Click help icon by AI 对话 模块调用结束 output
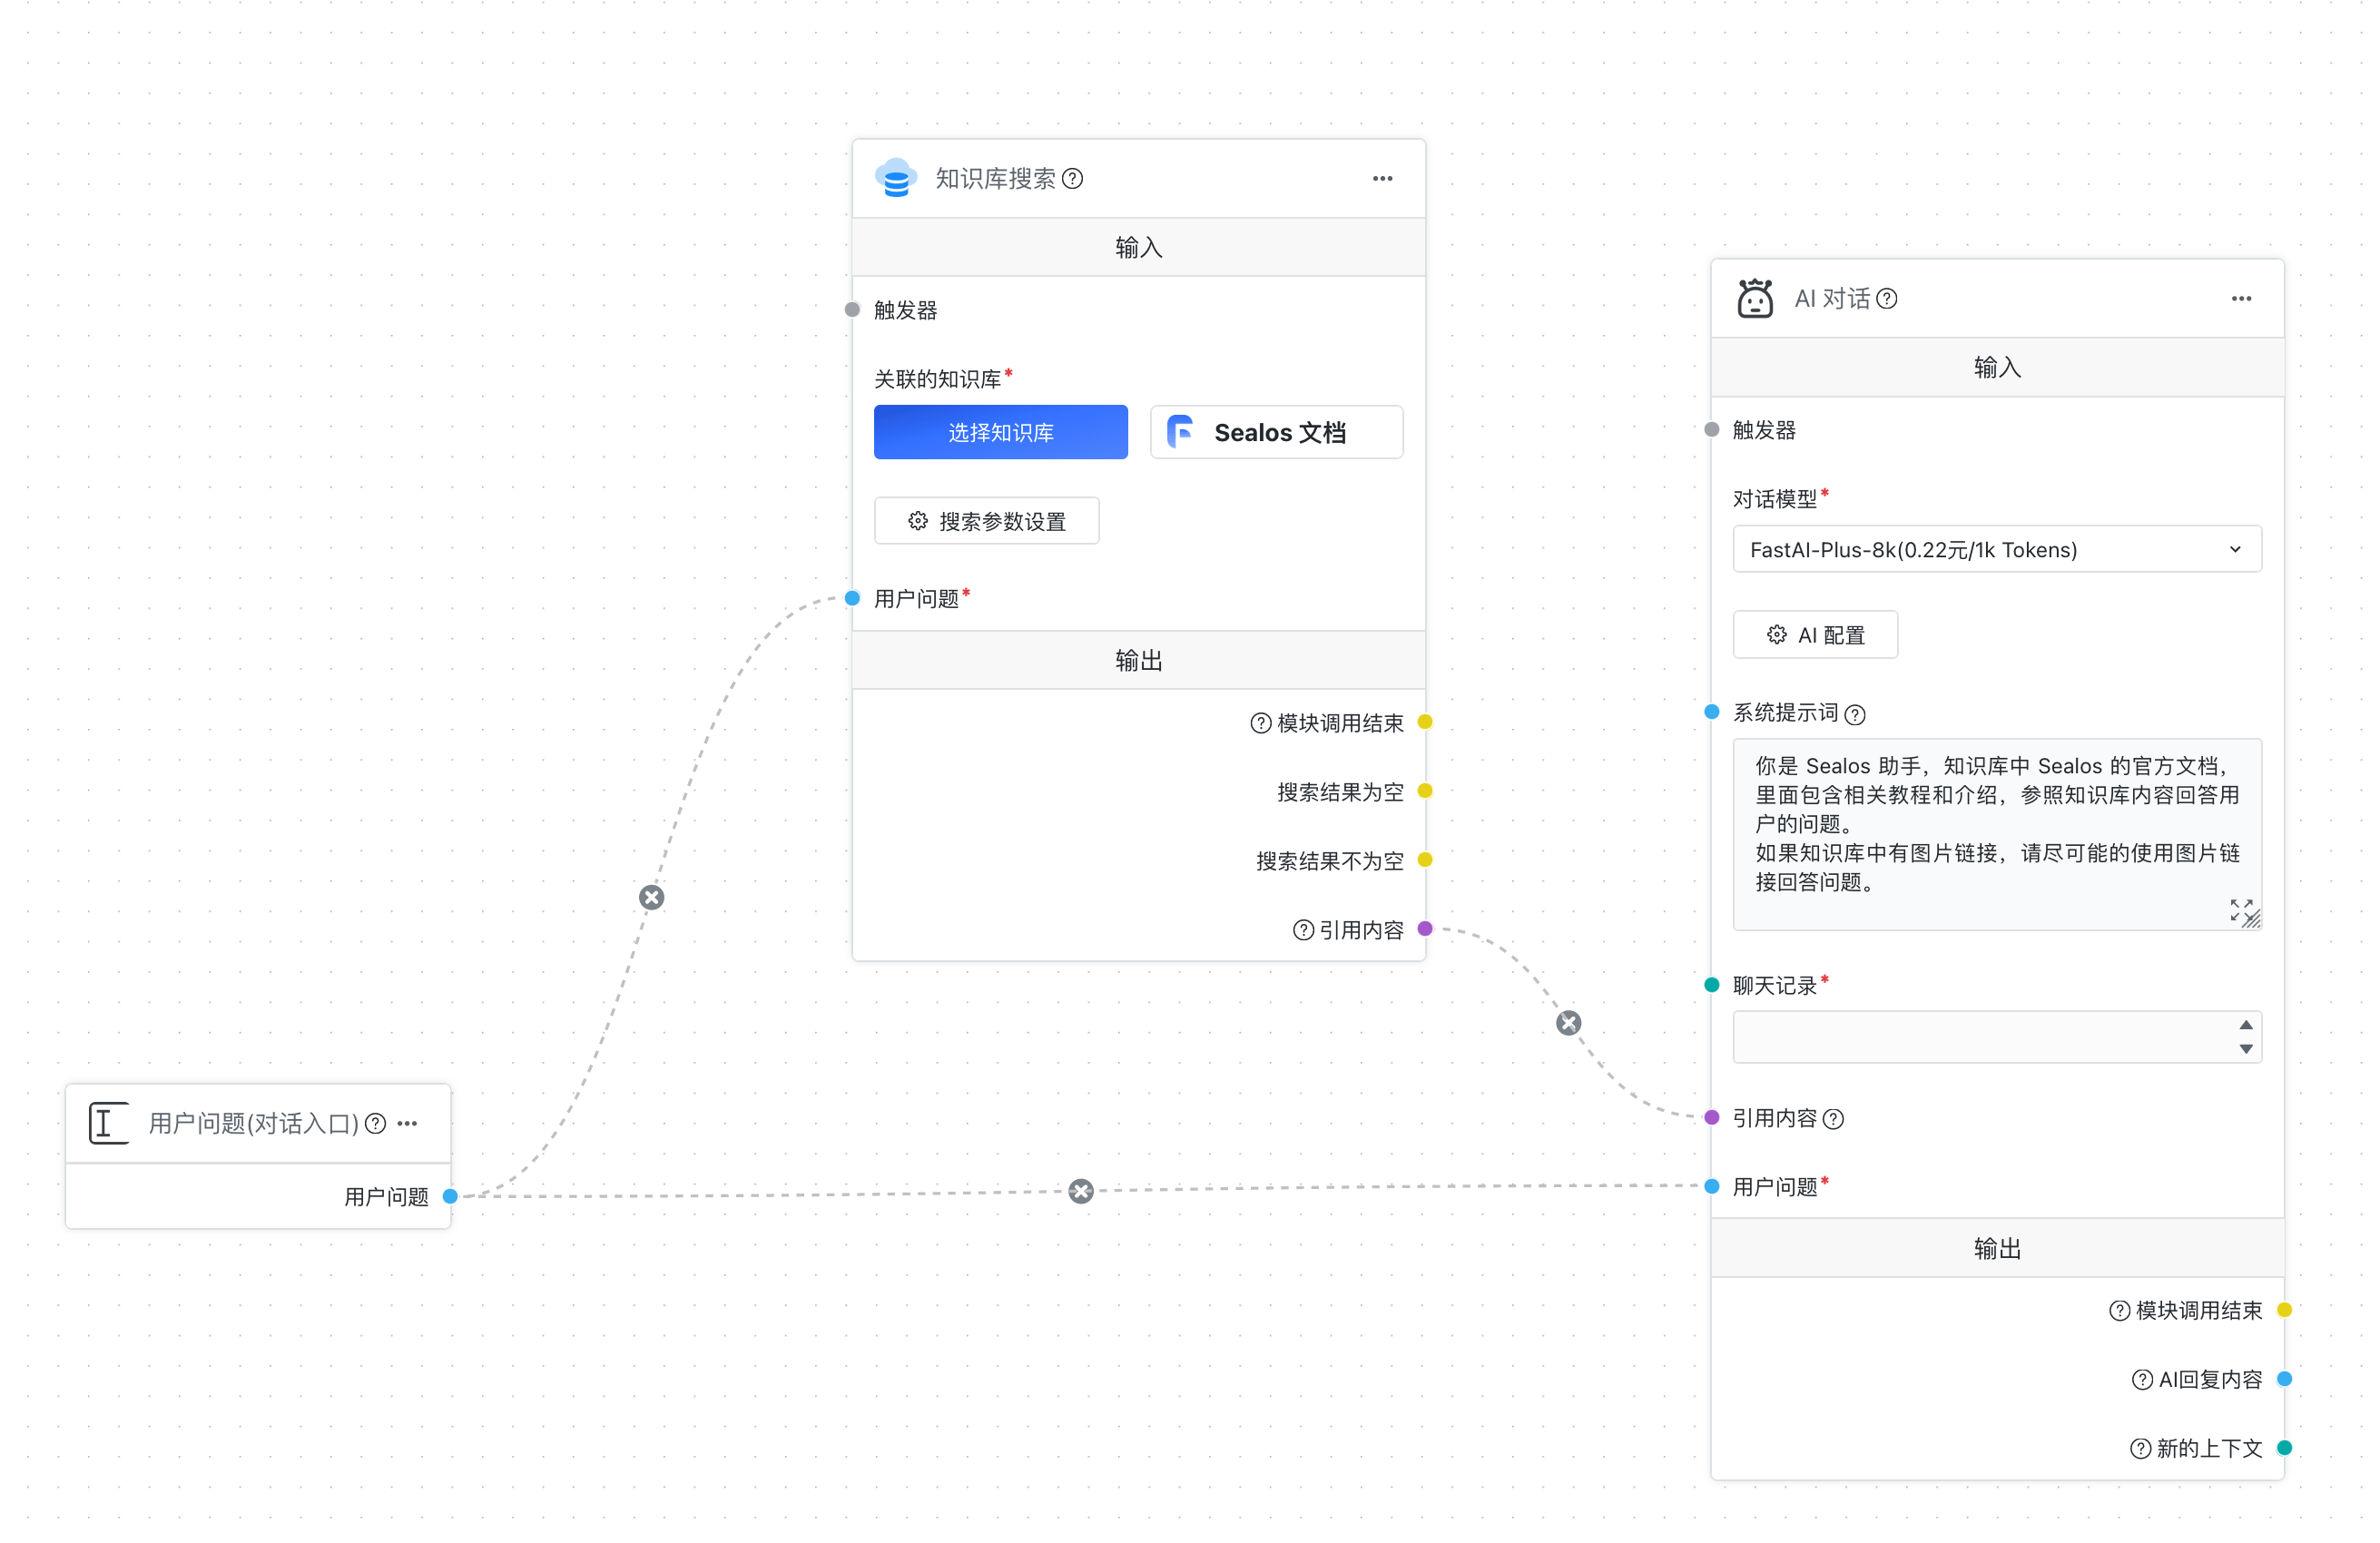Screen dimensions: 2380x1543 point(2119,1311)
